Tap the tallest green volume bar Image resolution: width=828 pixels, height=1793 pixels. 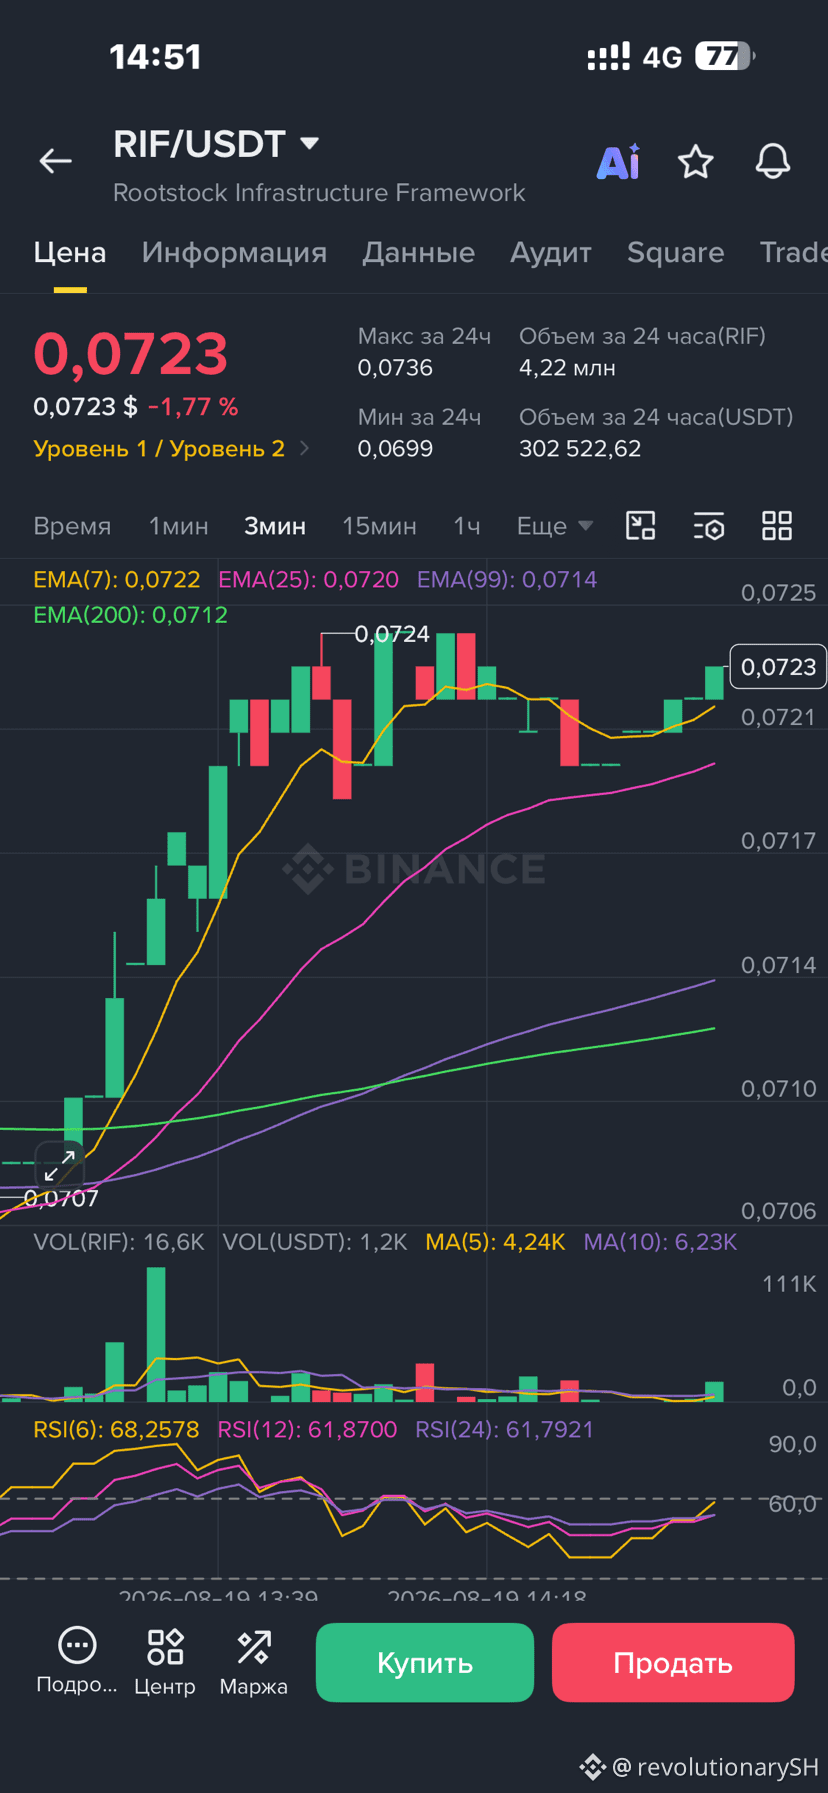pyautogui.click(x=156, y=1334)
